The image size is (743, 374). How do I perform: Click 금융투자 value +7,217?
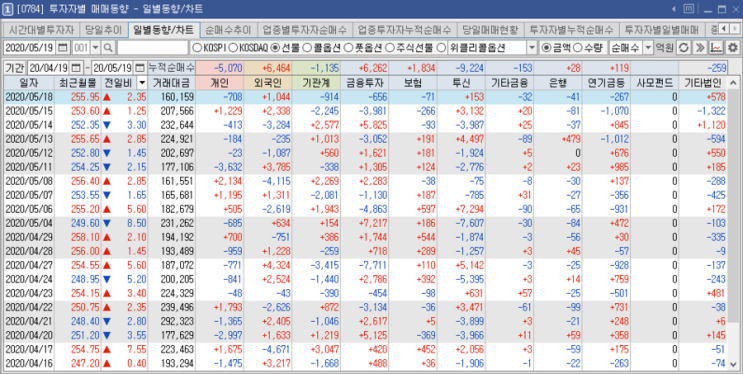point(372,223)
